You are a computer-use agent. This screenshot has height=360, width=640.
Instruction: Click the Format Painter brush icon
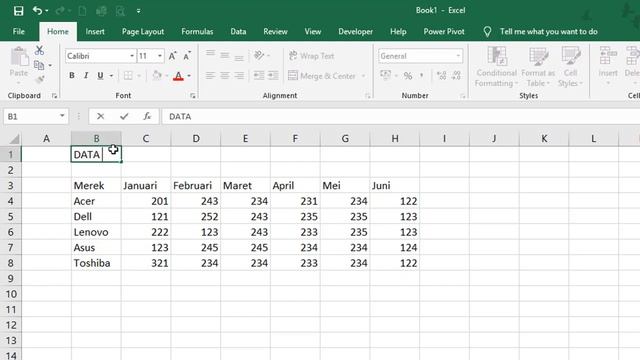(40, 80)
